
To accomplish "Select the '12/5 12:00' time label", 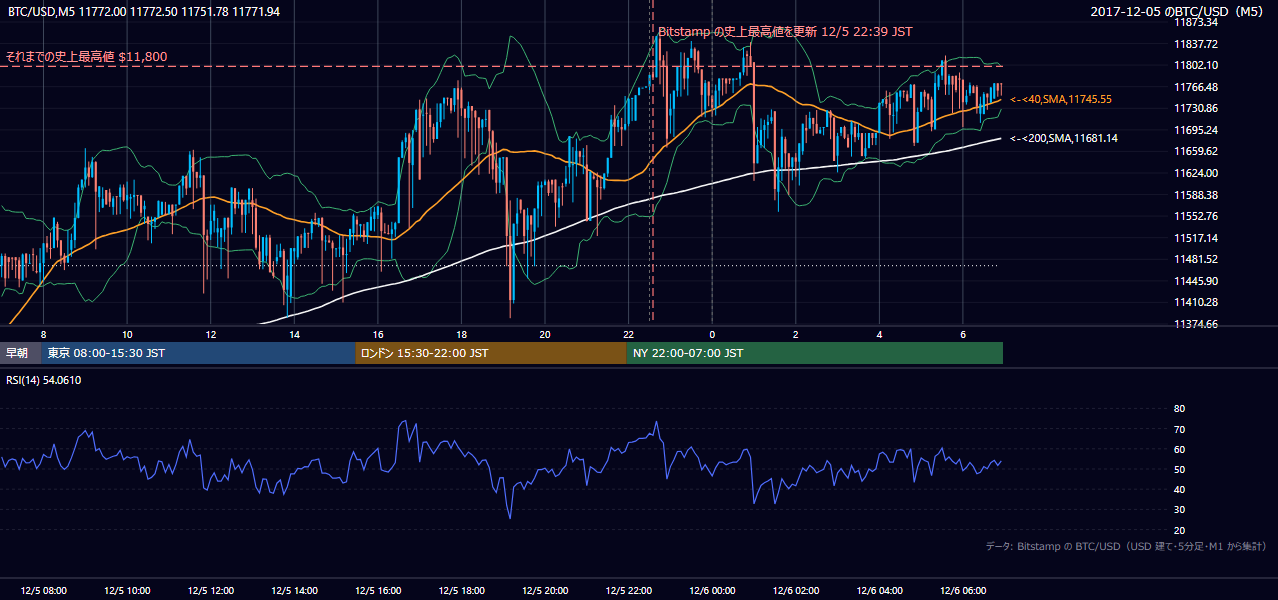I will point(211,591).
